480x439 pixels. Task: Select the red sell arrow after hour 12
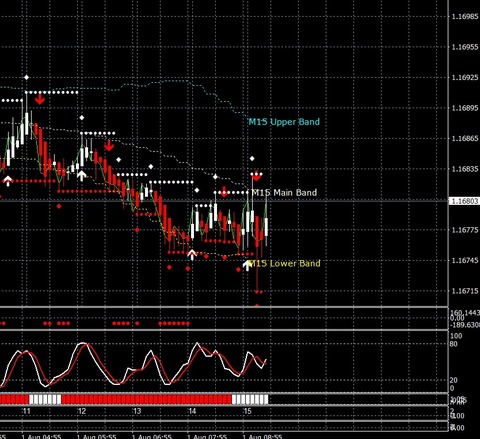coord(109,146)
